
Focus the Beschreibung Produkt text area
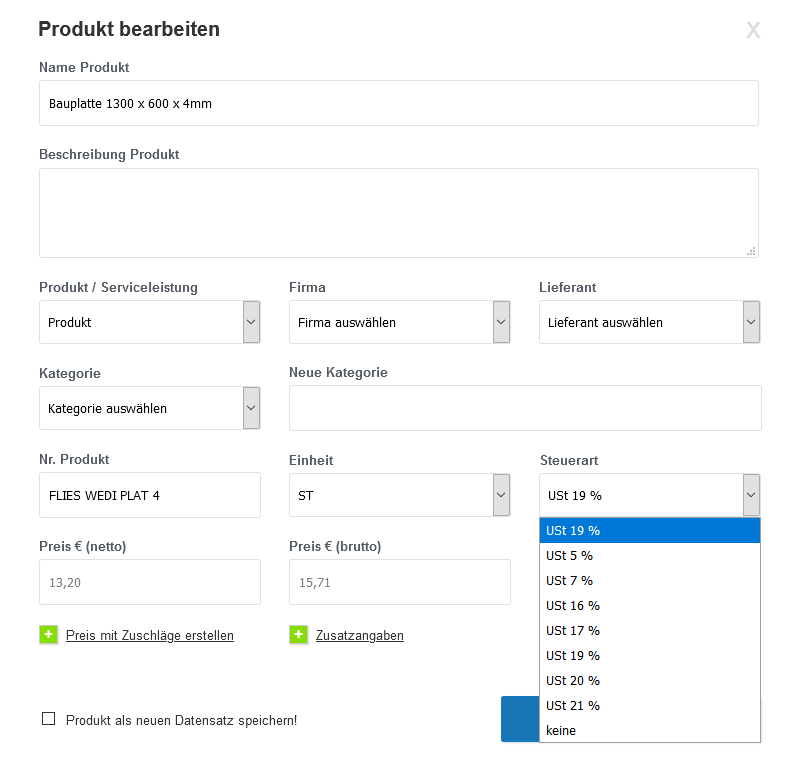coord(399,213)
